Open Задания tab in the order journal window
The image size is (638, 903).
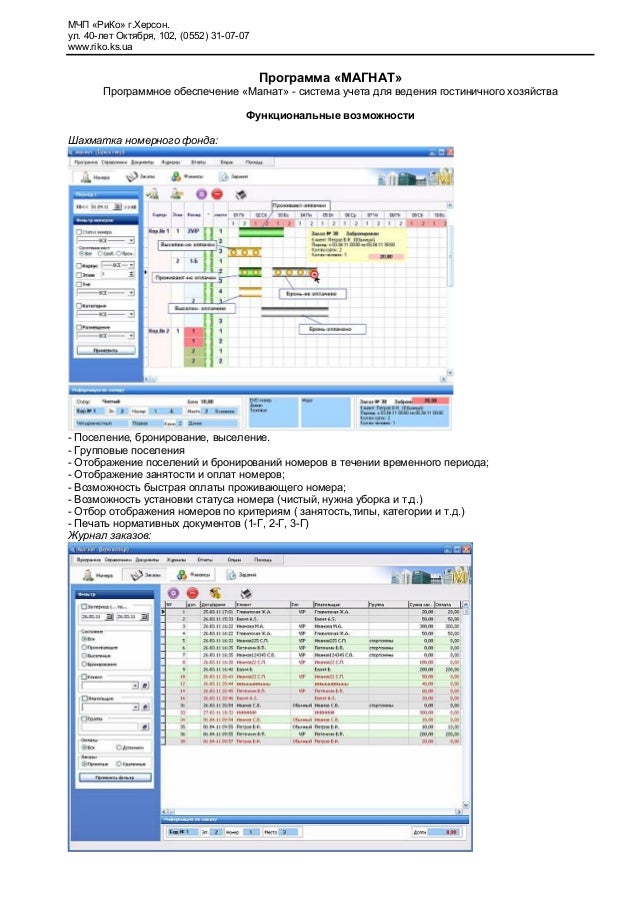[241, 575]
